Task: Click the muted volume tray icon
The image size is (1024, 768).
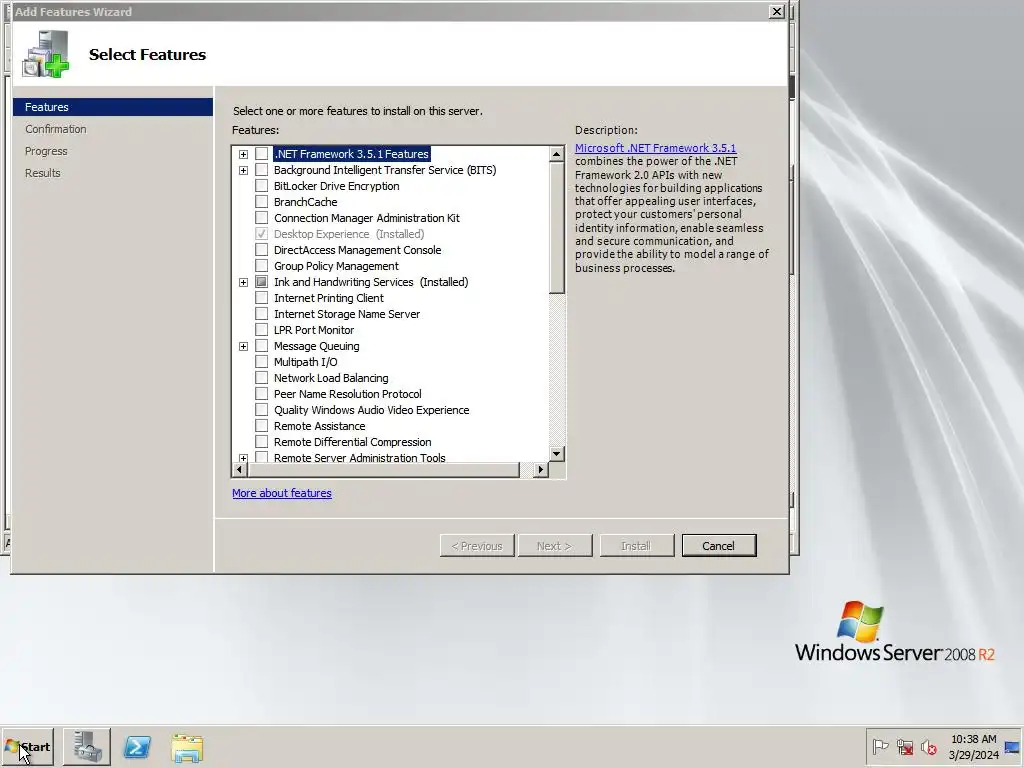Action: click(929, 746)
